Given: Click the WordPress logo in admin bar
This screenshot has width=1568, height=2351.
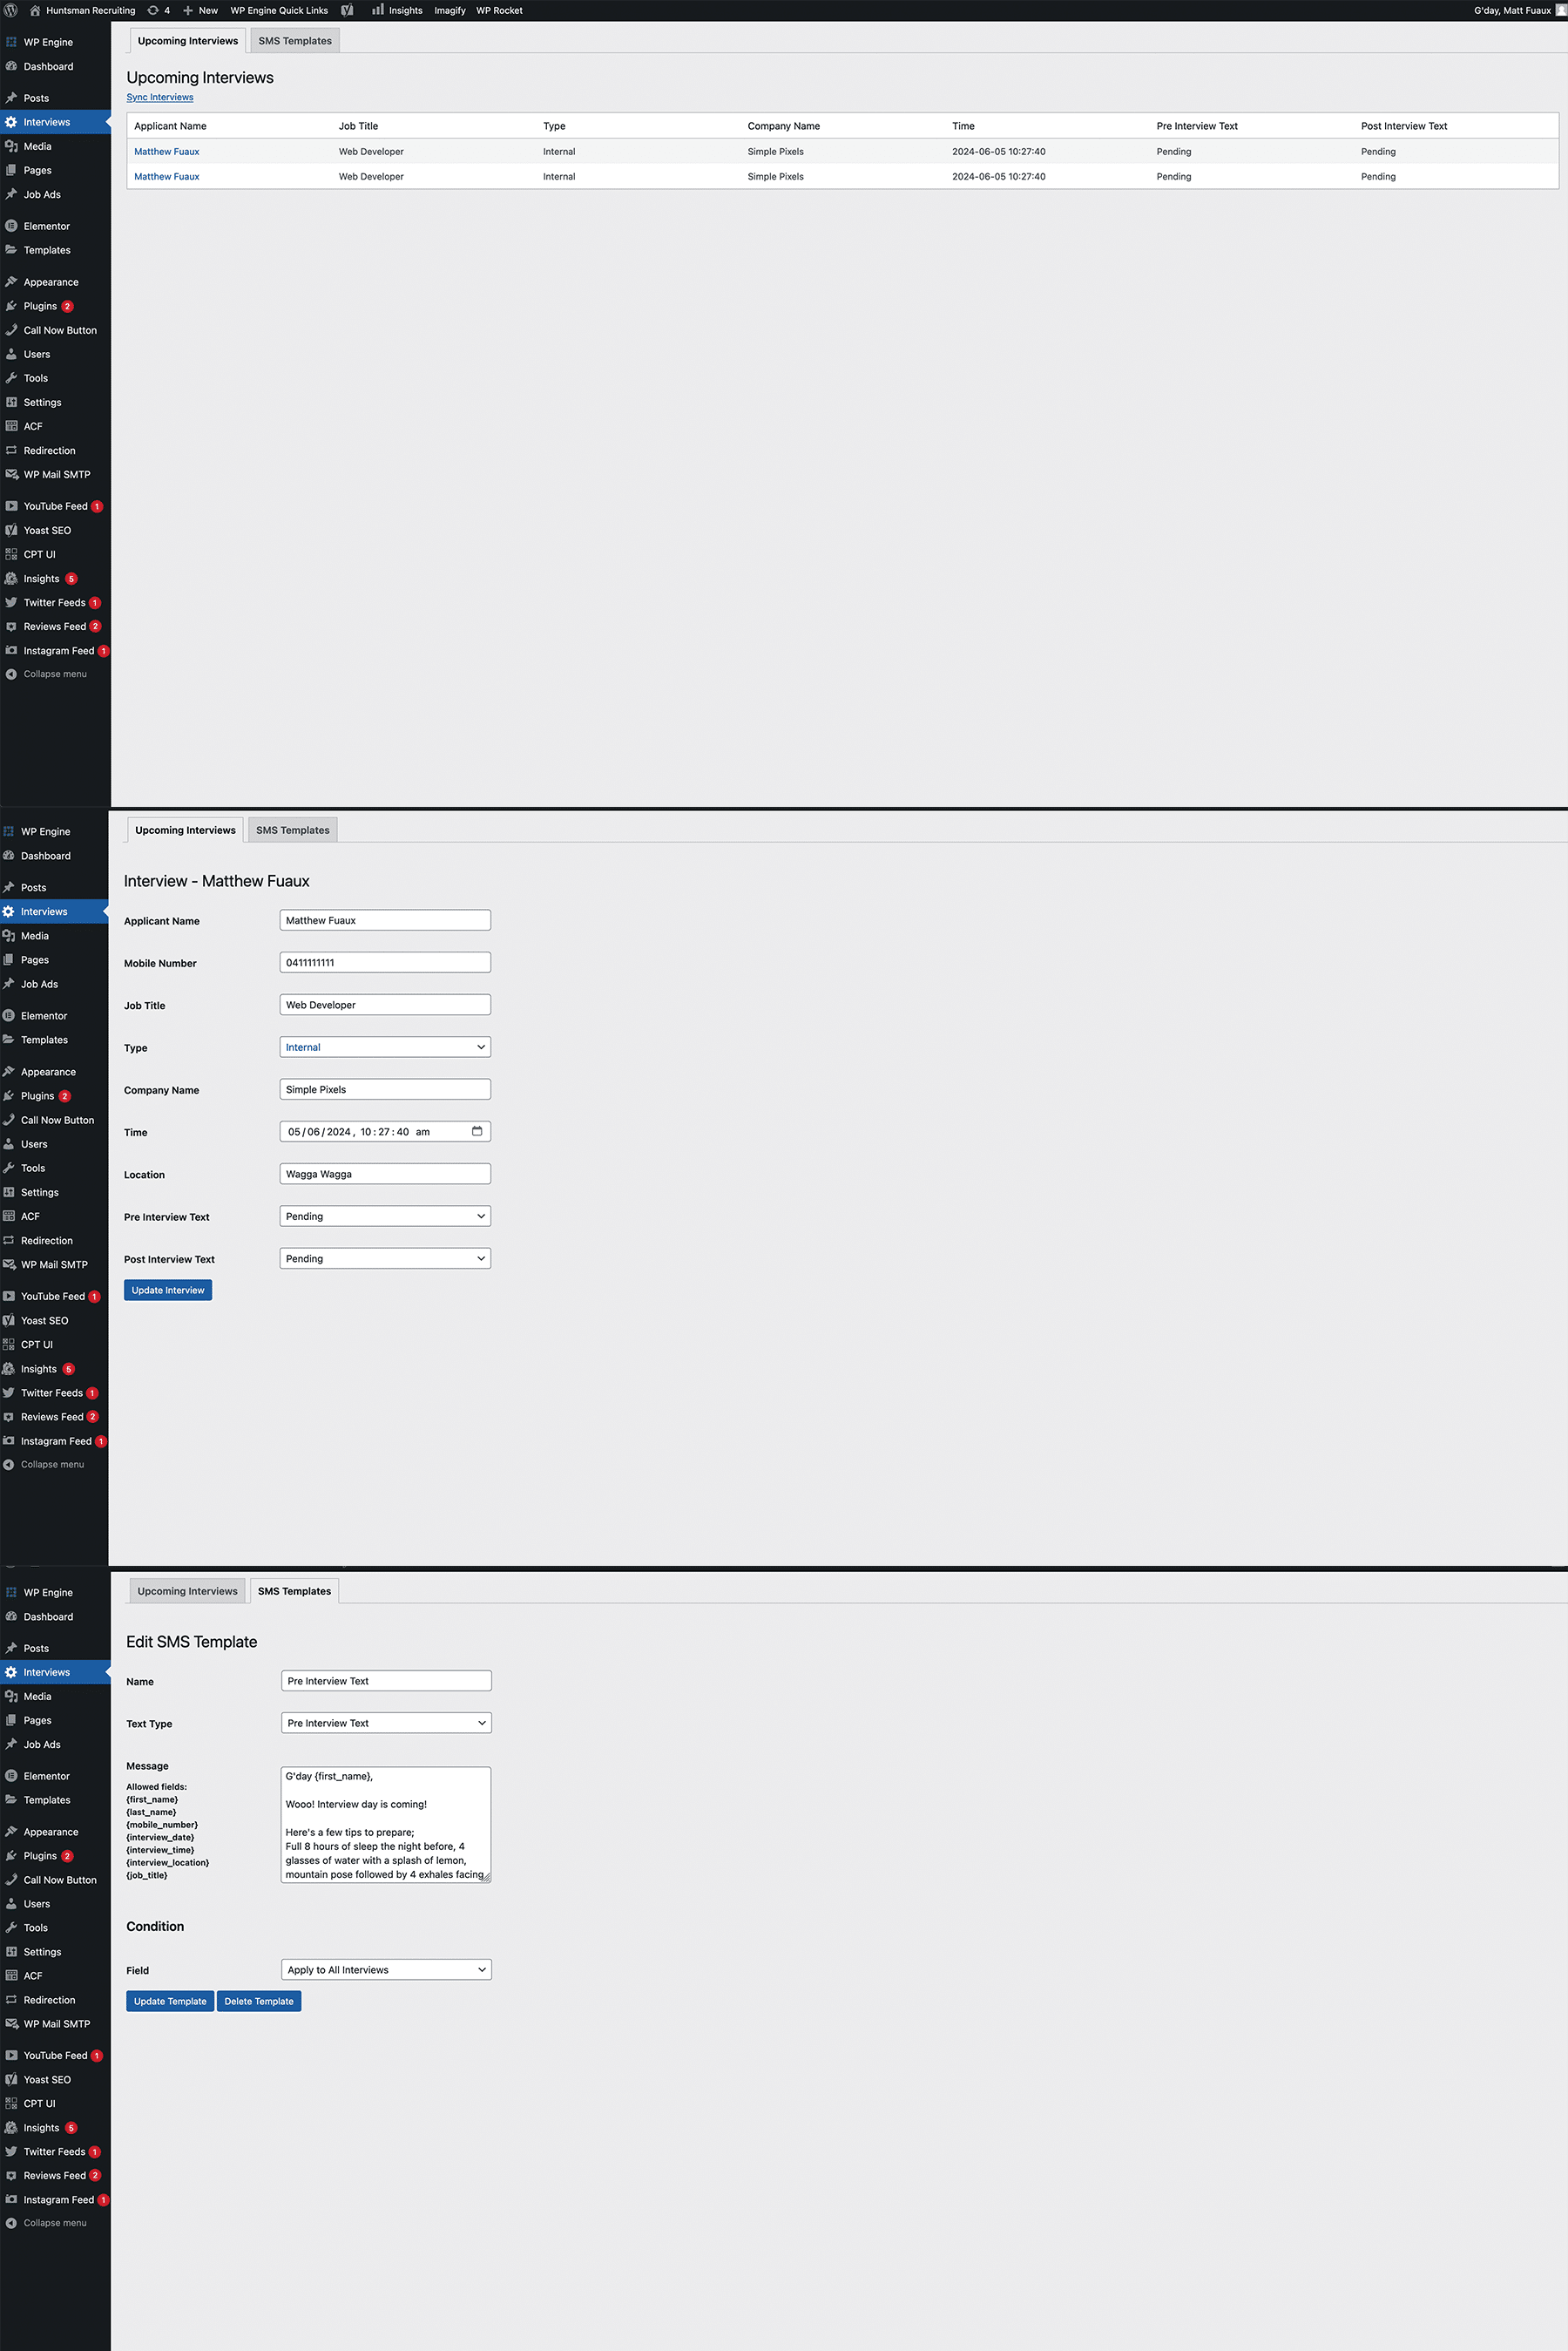Looking at the screenshot, I should [x=11, y=10].
